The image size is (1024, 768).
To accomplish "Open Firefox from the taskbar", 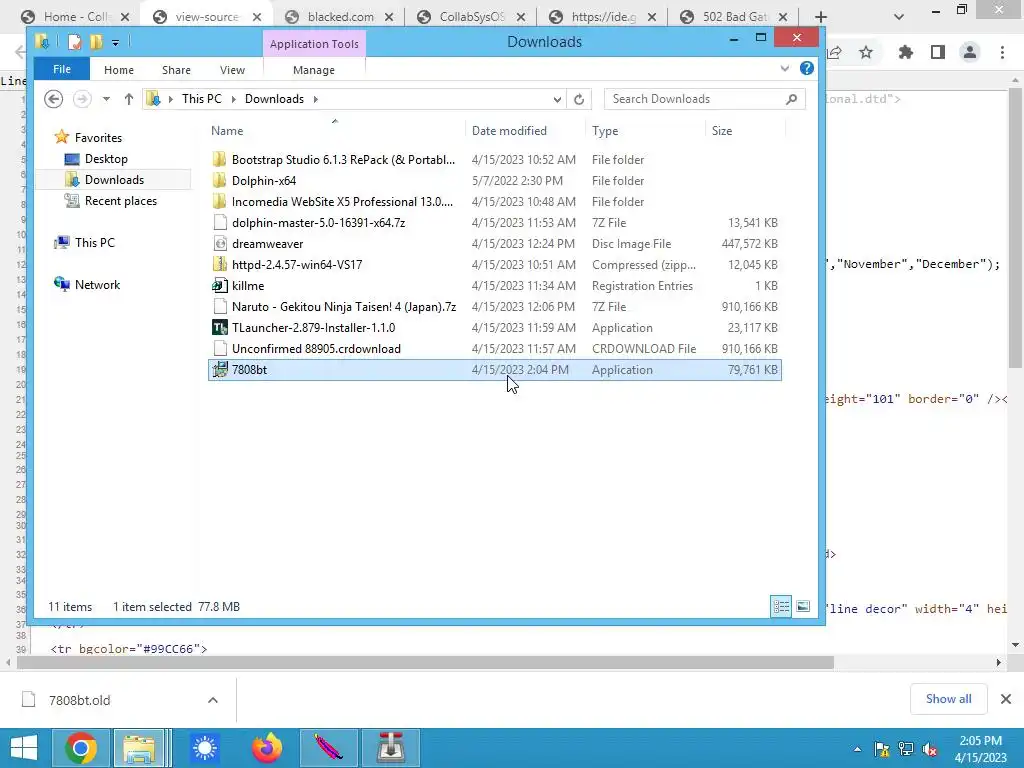I will (x=266, y=748).
